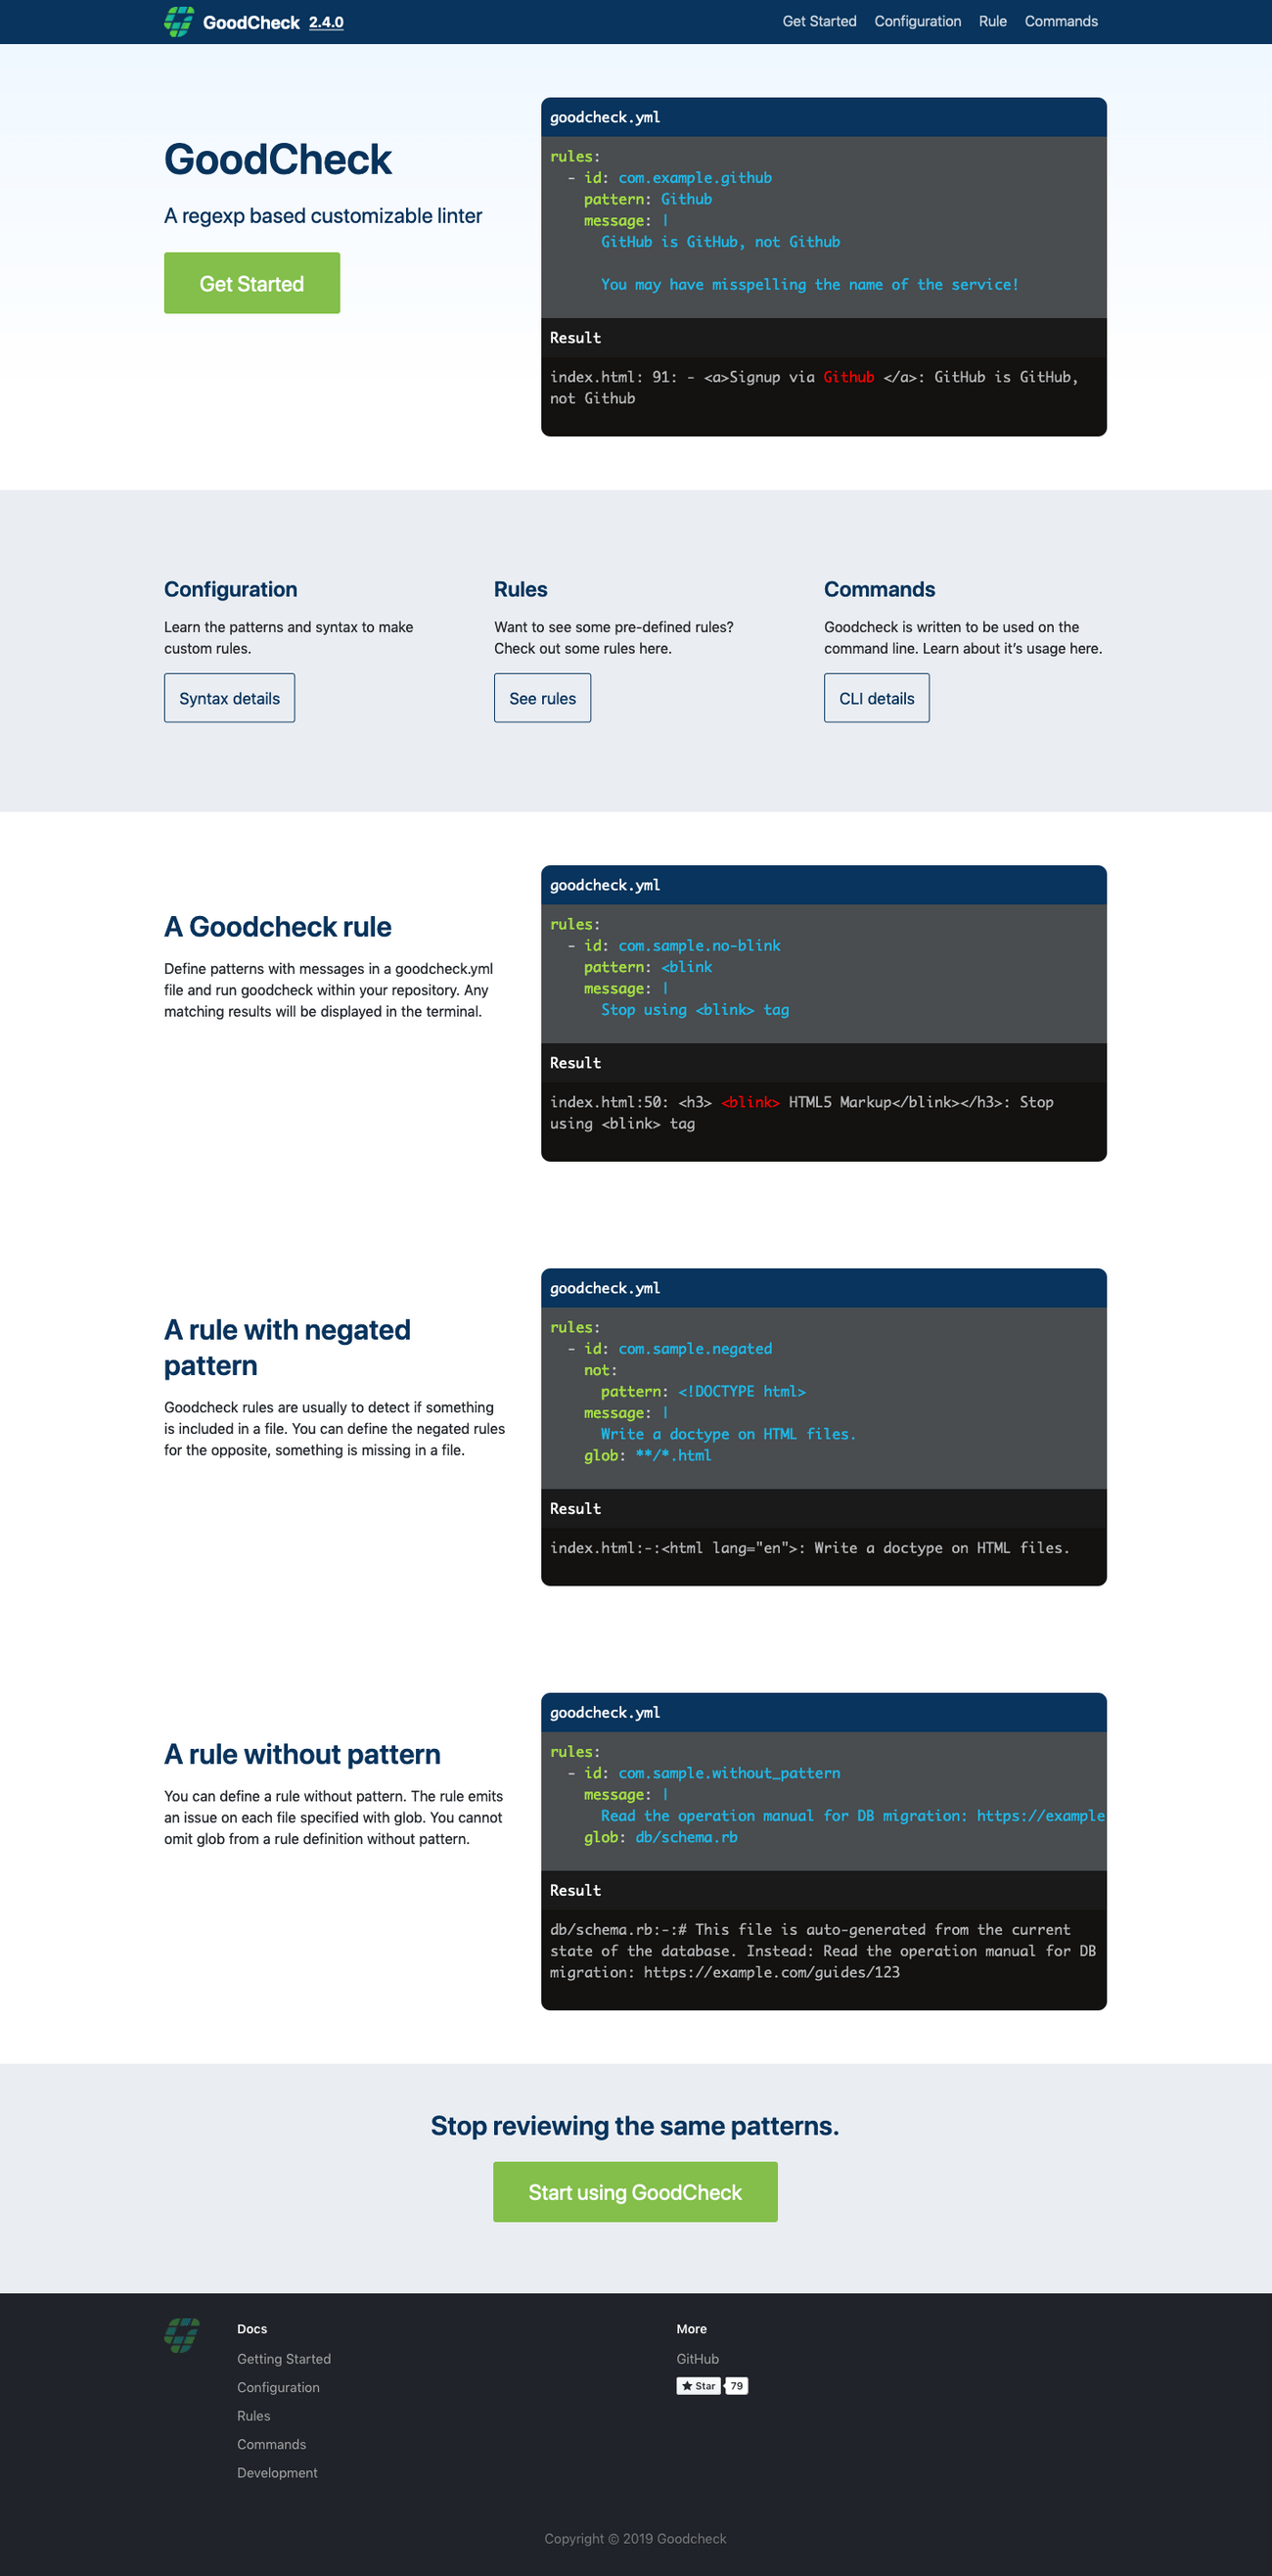Screen dimensions: 1272x2576
Task: Click the 'A rule with negated pattern' heading
Action: tap(287, 1347)
